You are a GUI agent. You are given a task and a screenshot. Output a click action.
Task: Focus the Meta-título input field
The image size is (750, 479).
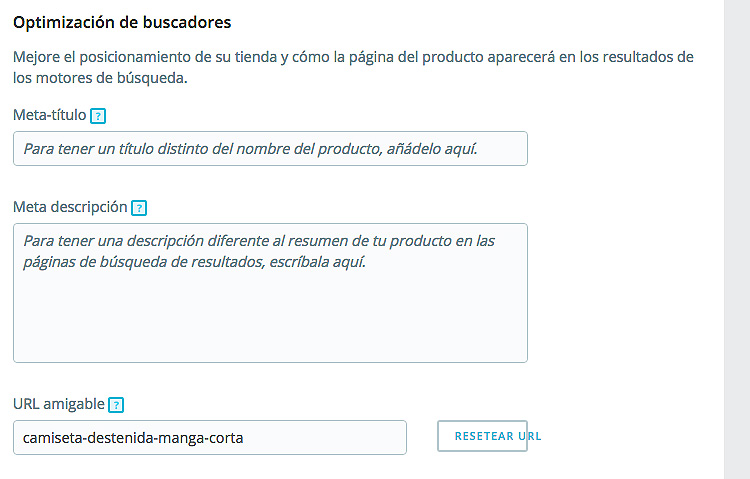coord(270,149)
